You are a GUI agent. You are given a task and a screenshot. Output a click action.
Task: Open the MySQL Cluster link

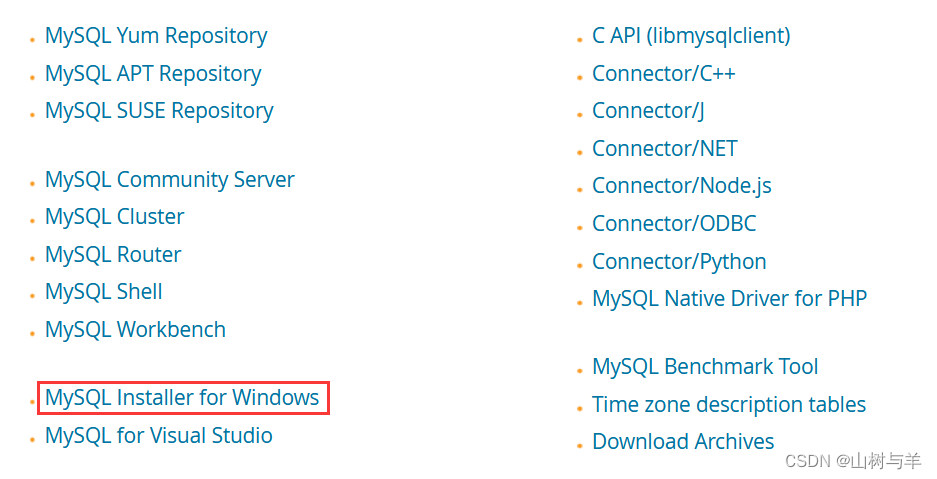pos(115,217)
